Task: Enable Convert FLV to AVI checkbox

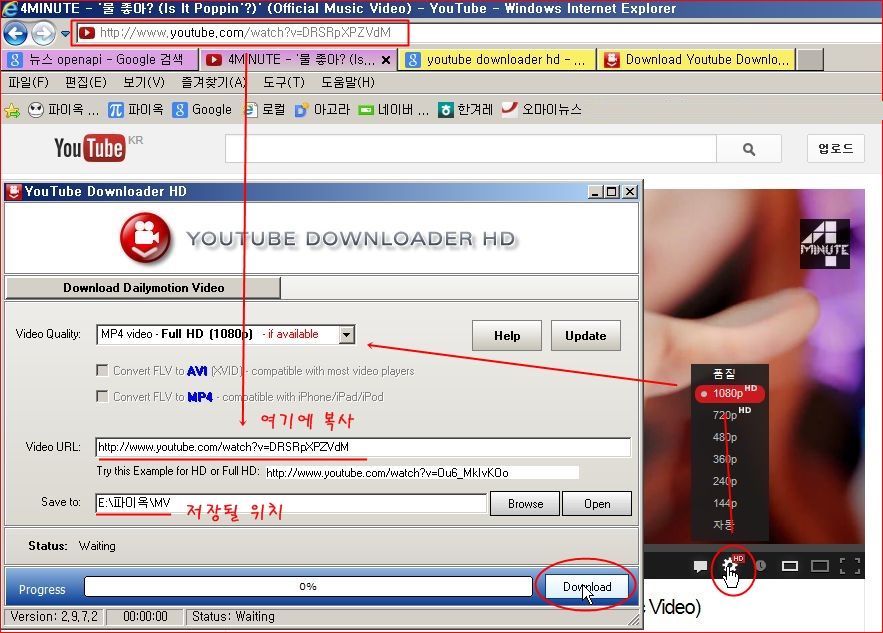Action: [x=102, y=371]
